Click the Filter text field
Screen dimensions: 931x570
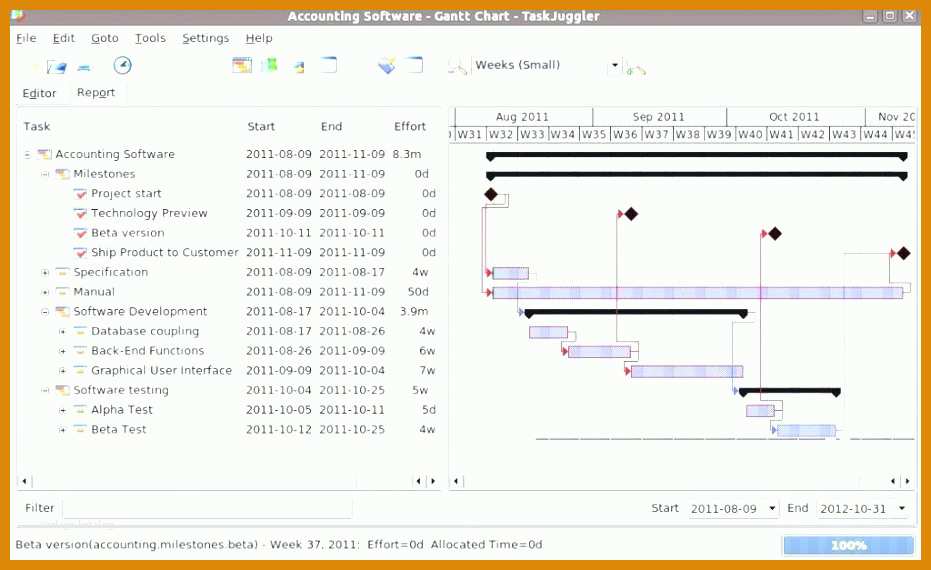click(207, 508)
